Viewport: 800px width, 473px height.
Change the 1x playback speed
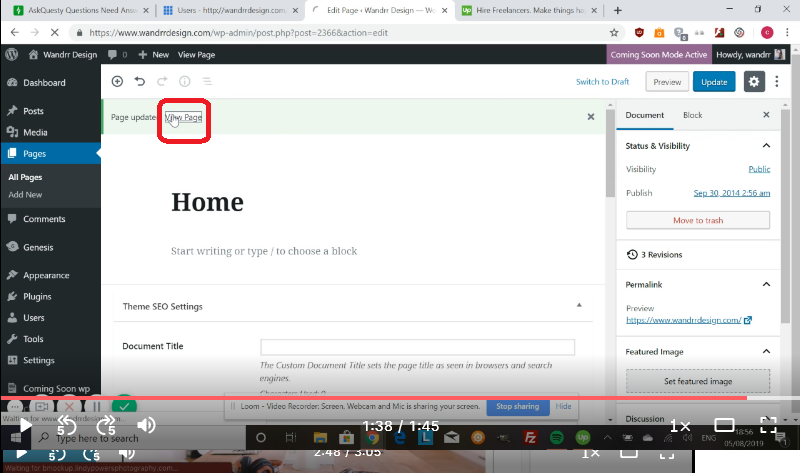[x=680, y=426]
